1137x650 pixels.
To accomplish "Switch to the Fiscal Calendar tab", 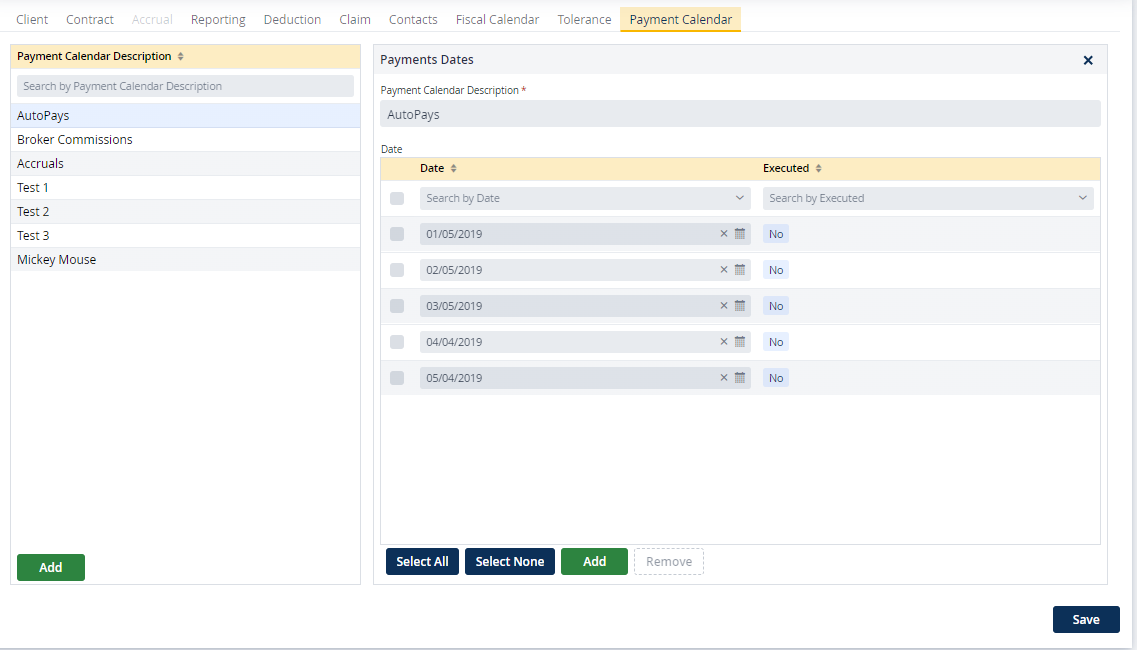I will coord(497,20).
